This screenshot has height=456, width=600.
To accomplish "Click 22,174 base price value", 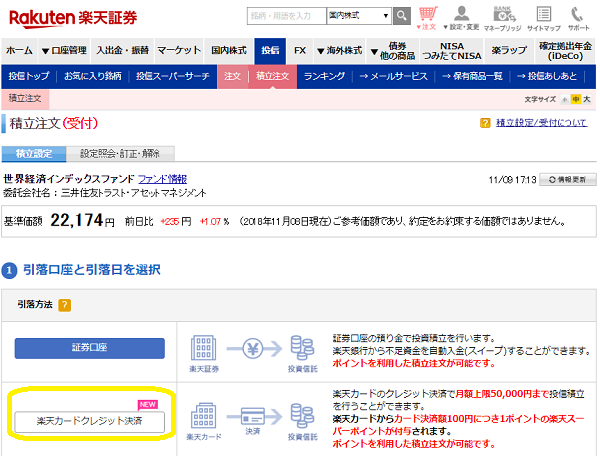I will [x=77, y=220].
